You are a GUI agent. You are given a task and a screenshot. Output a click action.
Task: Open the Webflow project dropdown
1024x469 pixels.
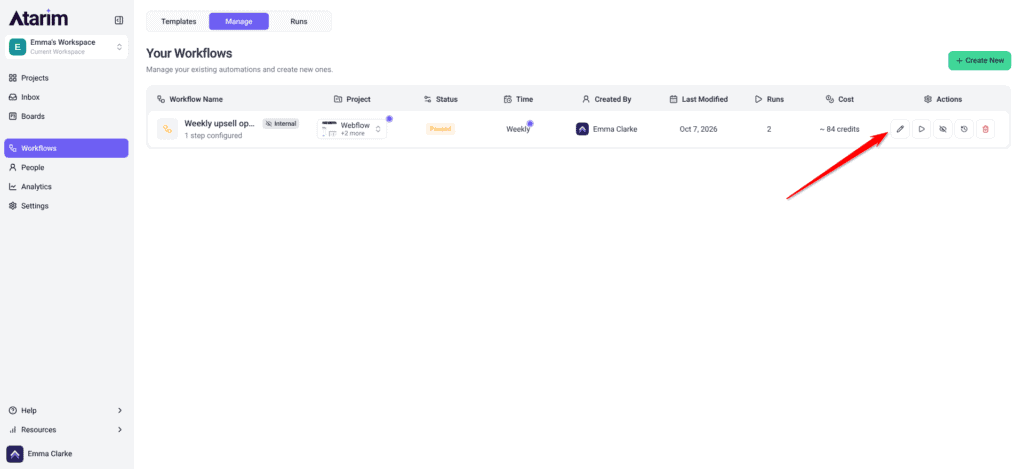[x=351, y=129]
